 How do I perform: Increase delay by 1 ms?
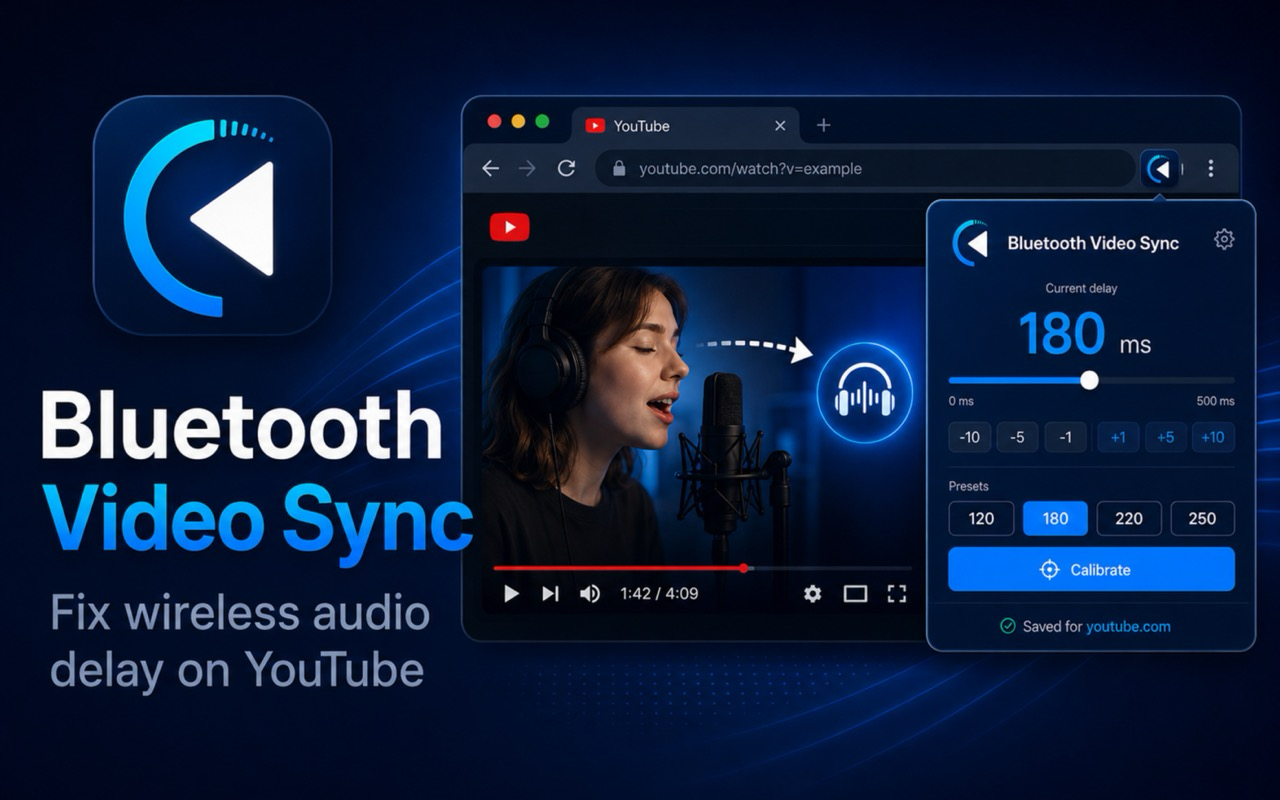(x=1118, y=437)
